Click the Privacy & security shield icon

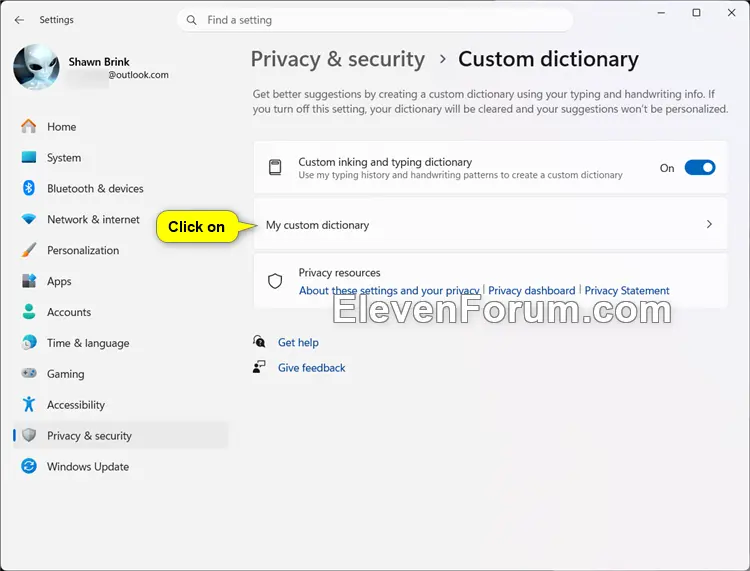(29, 435)
